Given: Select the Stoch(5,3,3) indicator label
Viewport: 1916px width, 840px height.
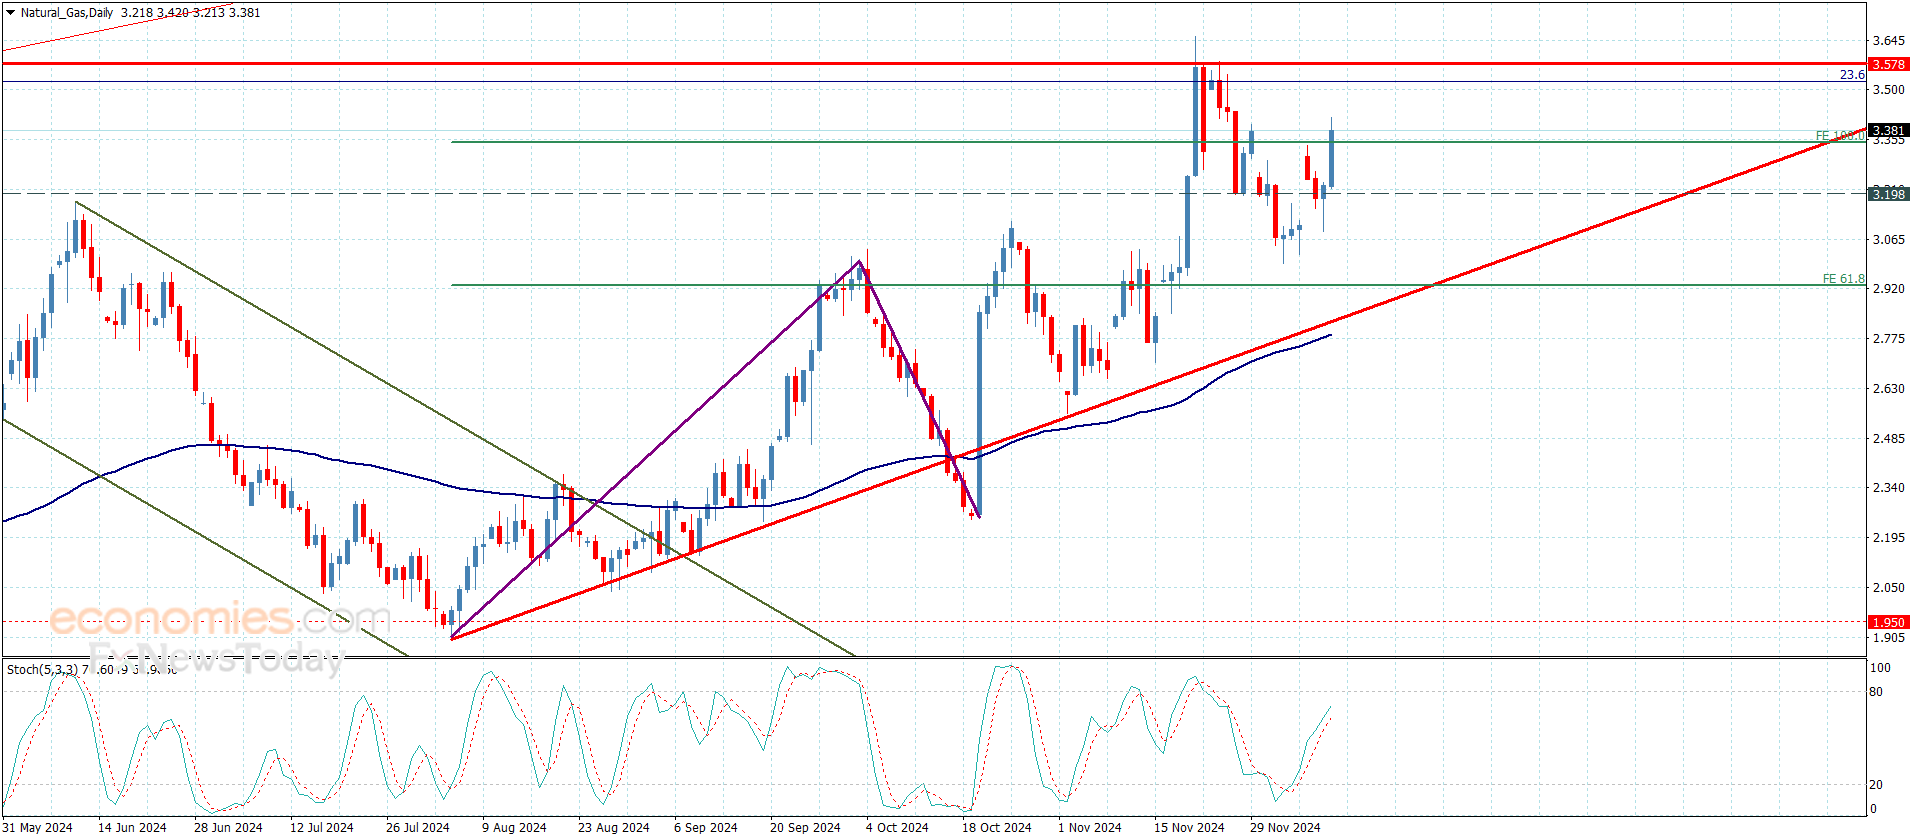Looking at the screenshot, I should coord(40,669).
